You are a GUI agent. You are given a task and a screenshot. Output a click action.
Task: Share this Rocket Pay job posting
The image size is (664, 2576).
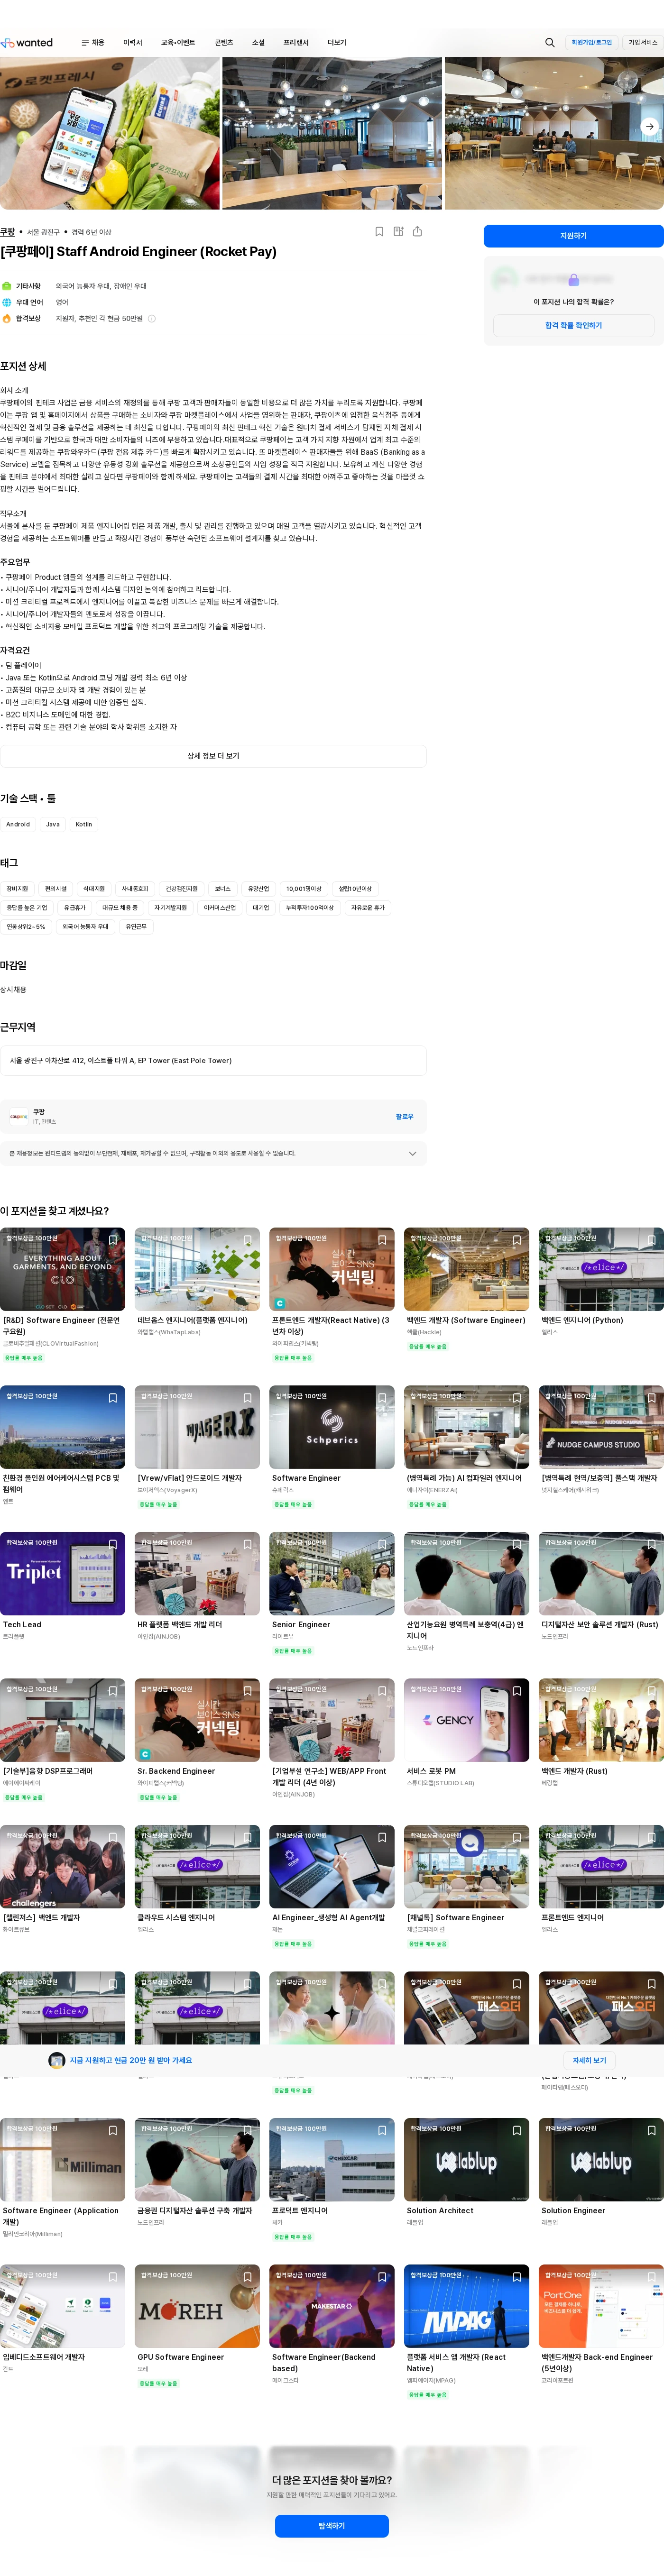(x=417, y=231)
